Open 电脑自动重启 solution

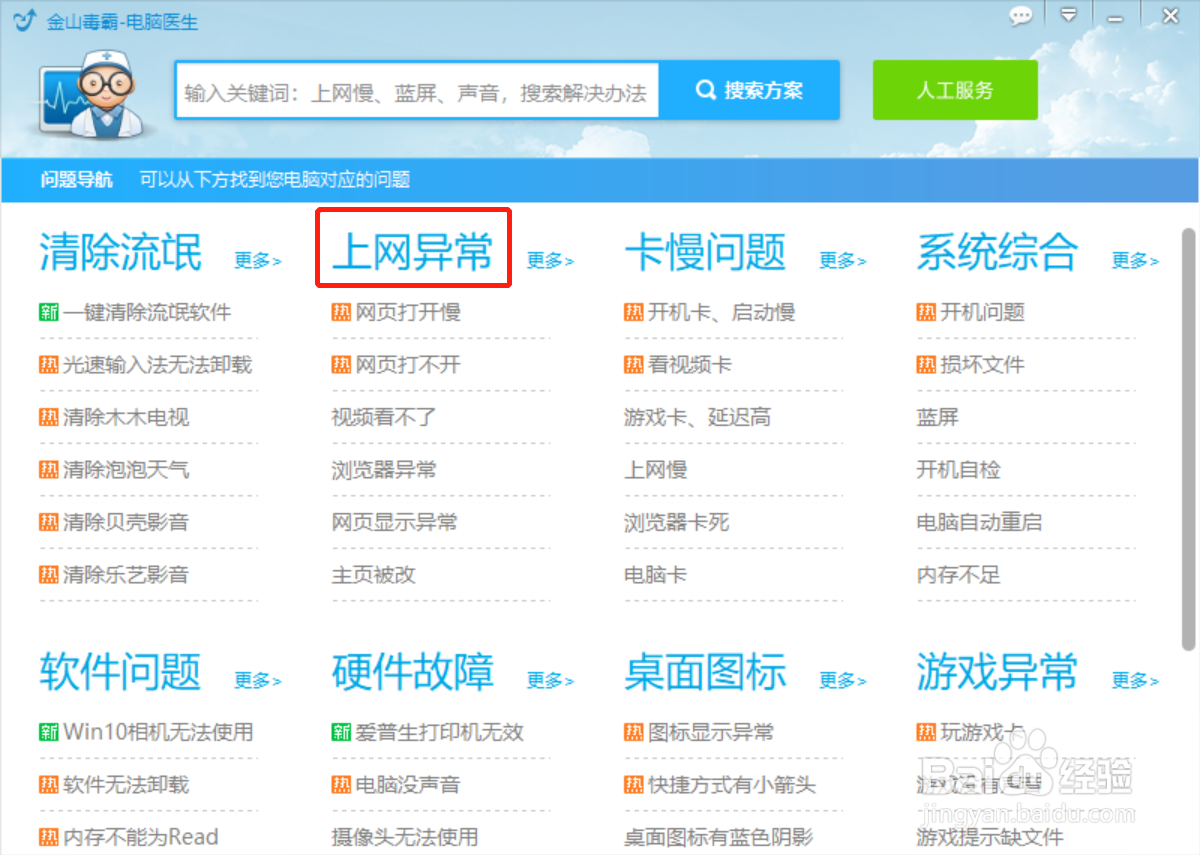pyautogui.click(x=979, y=522)
